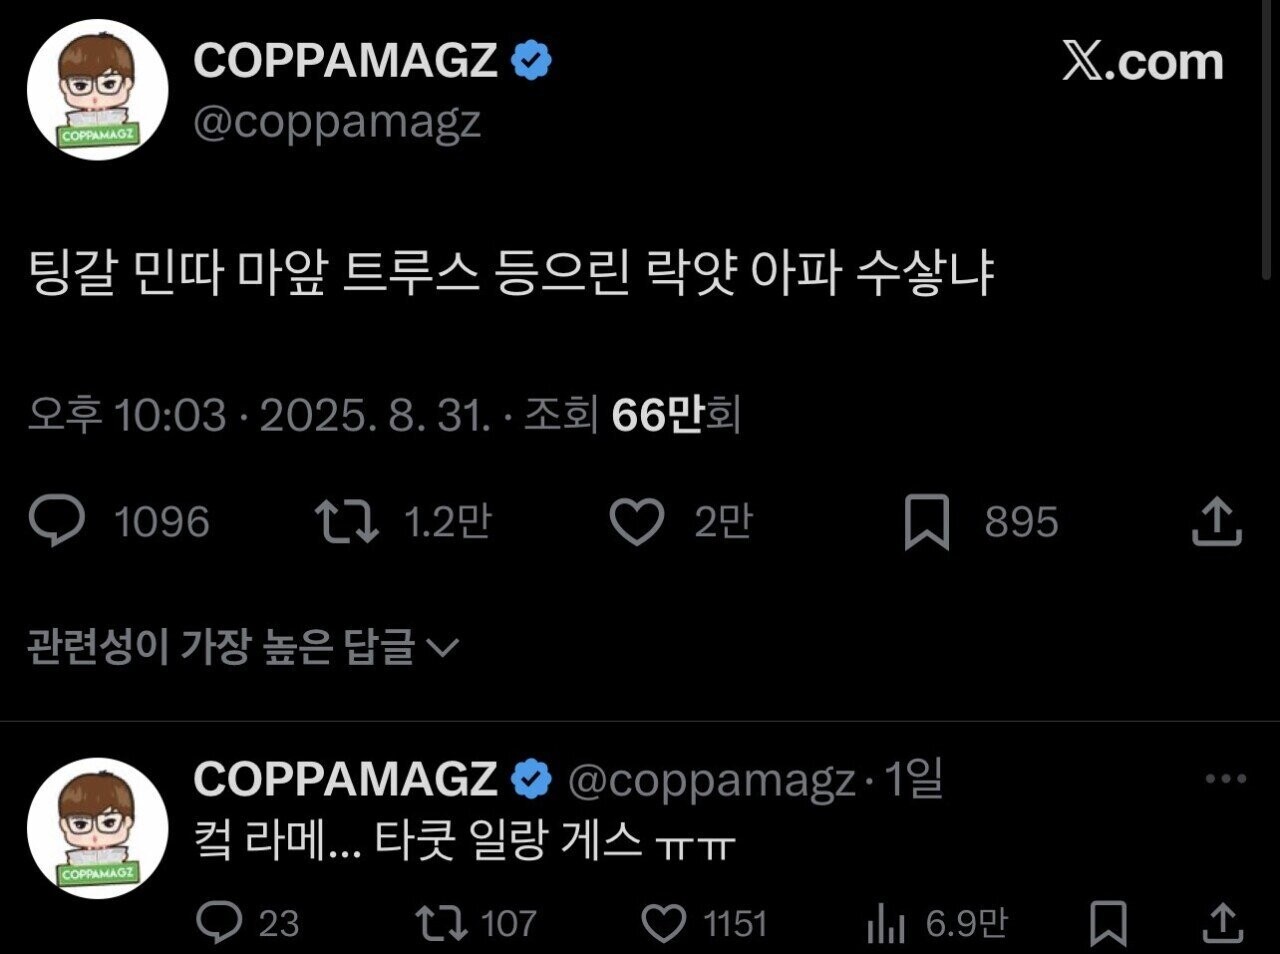Like the main post with the heart icon

pyautogui.click(x=637, y=523)
